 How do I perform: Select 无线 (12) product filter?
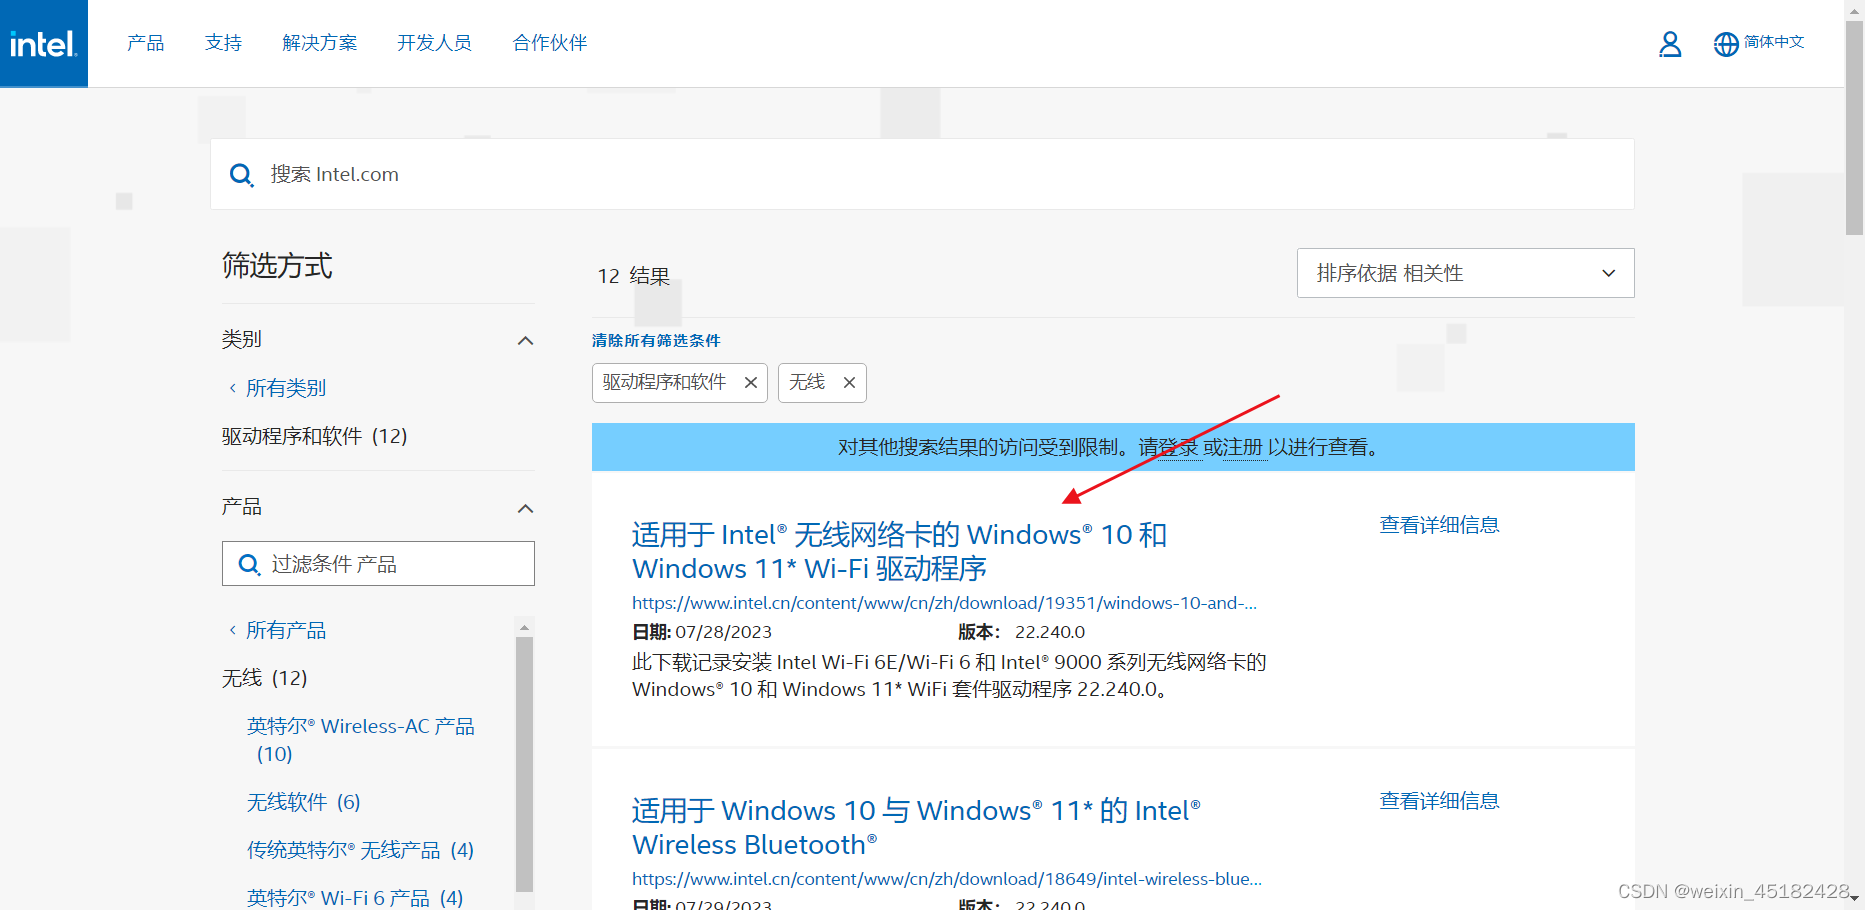tap(264, 678)
